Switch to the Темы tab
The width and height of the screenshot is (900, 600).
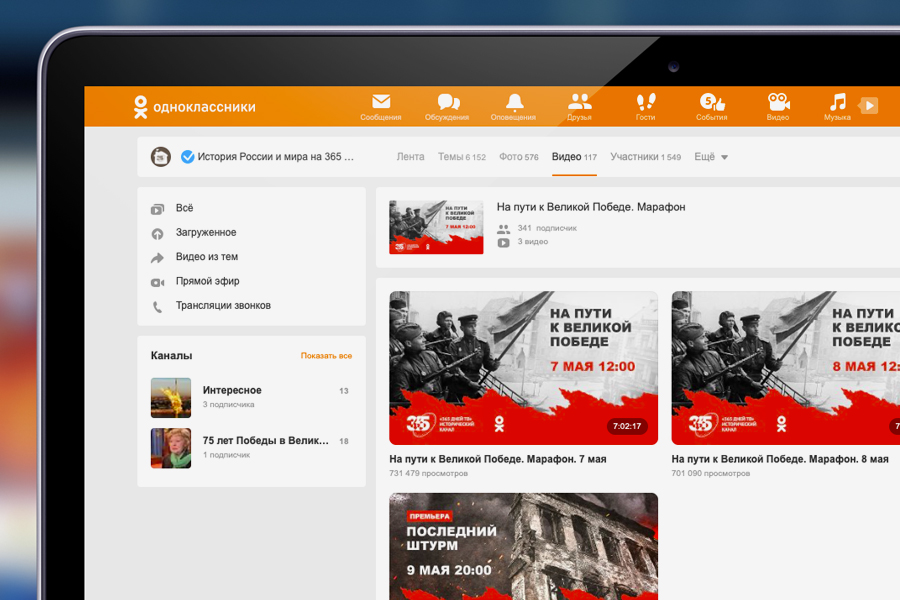click(461, 157)
